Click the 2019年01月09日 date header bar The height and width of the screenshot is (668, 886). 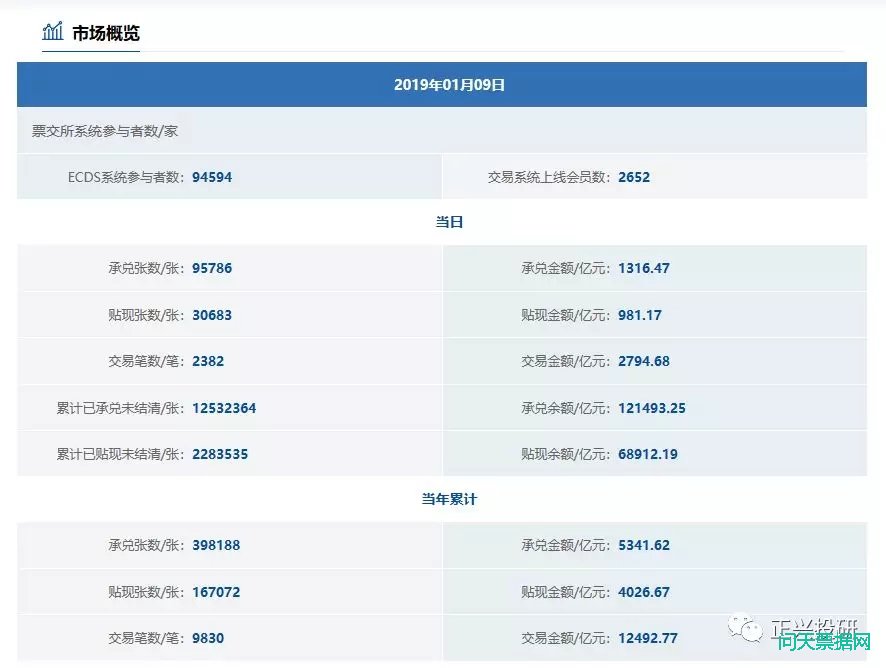[x=441, y=85]
